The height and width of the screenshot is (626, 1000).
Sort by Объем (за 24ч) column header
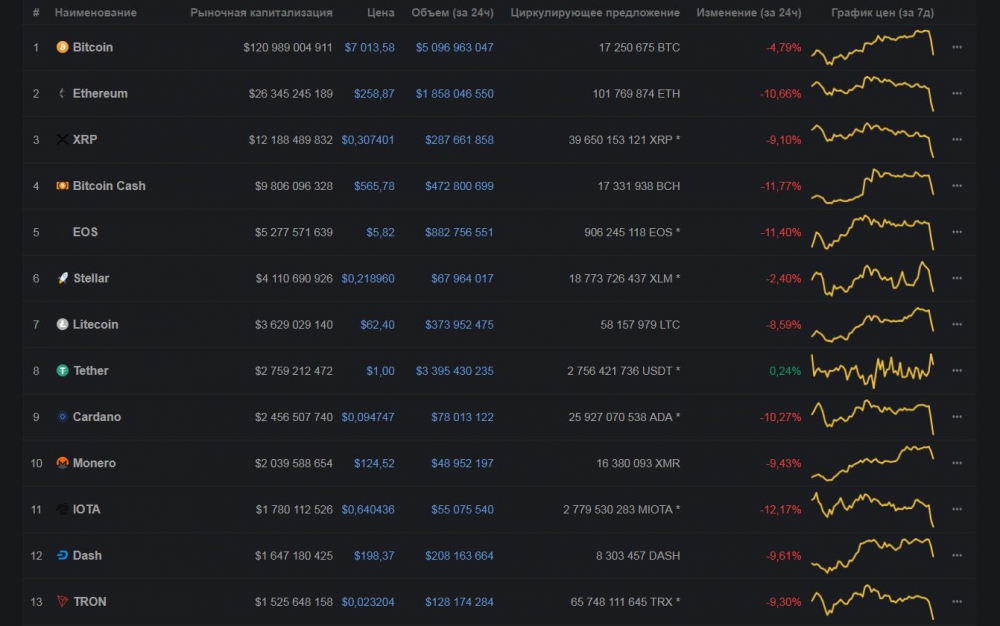tap(453, 13)
